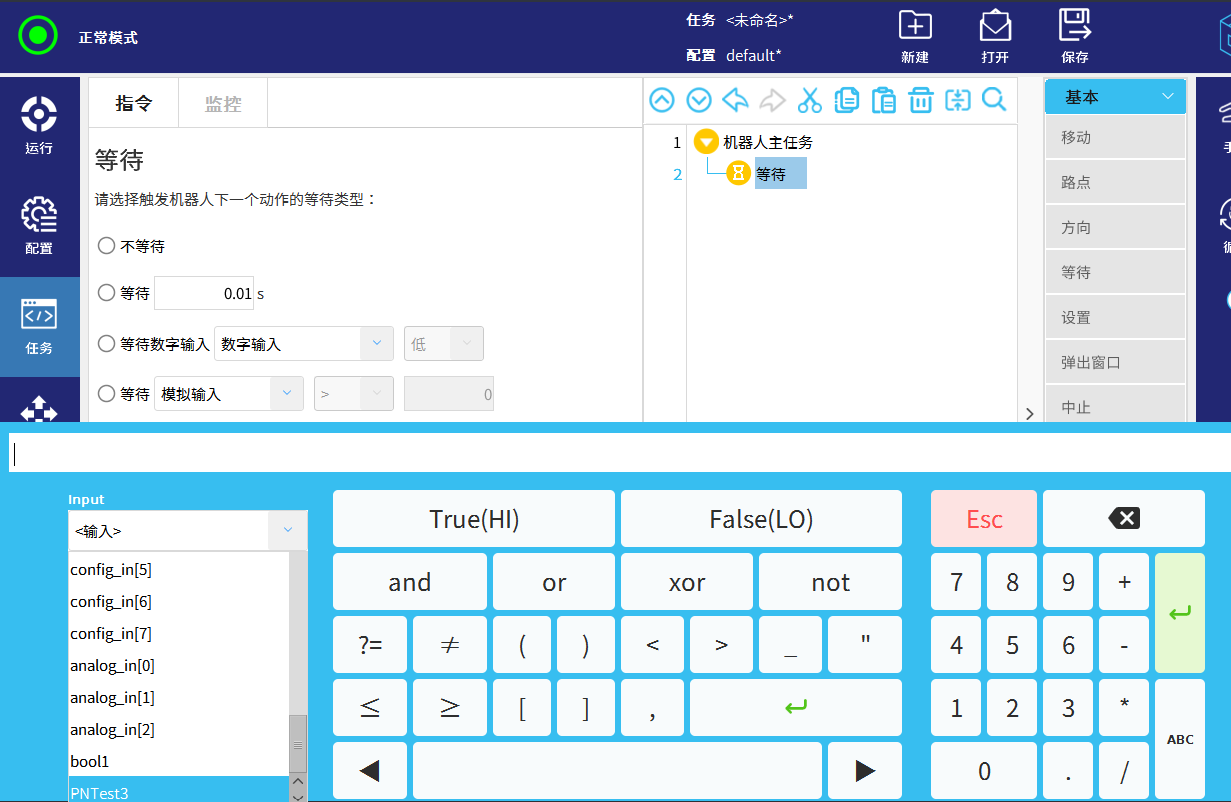Image resolution: width=1231 pixels, height=802 pixels.
Task: Click the paste clipboard icon
Action: tap(883, 100)
